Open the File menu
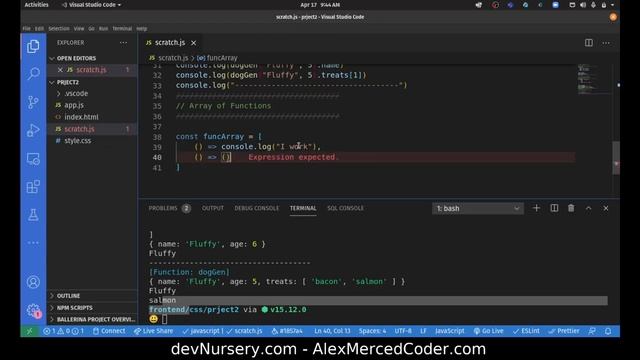The image size is (640, 360). [x=27, y=29]
